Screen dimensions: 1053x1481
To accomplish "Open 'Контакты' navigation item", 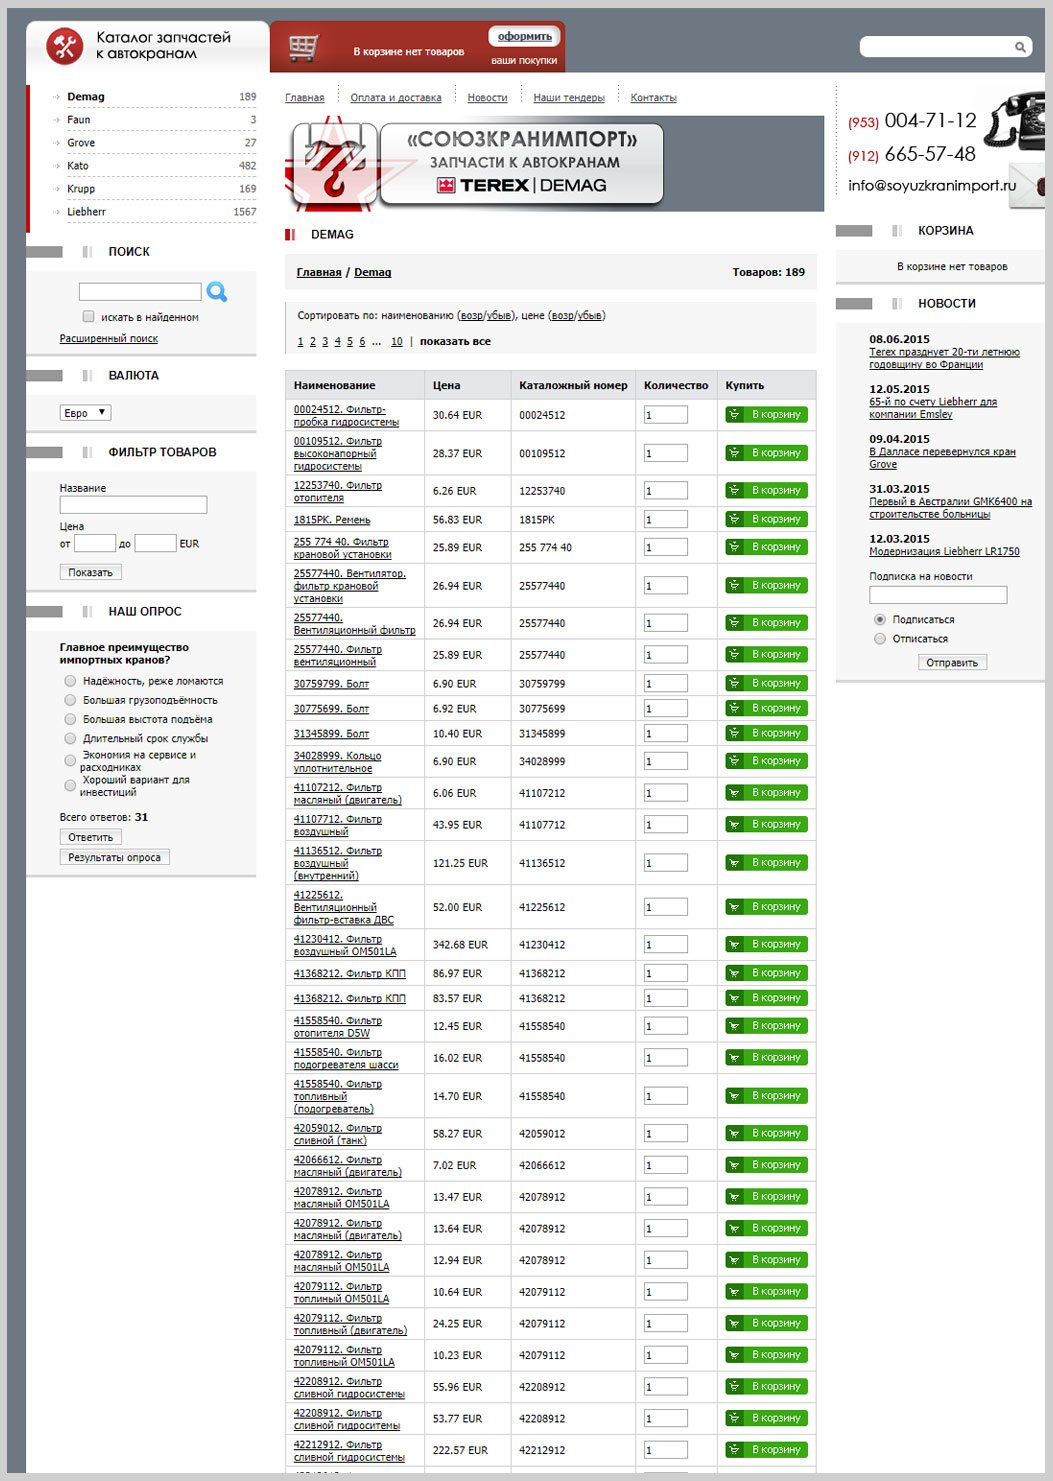I will tap(653, 98).
